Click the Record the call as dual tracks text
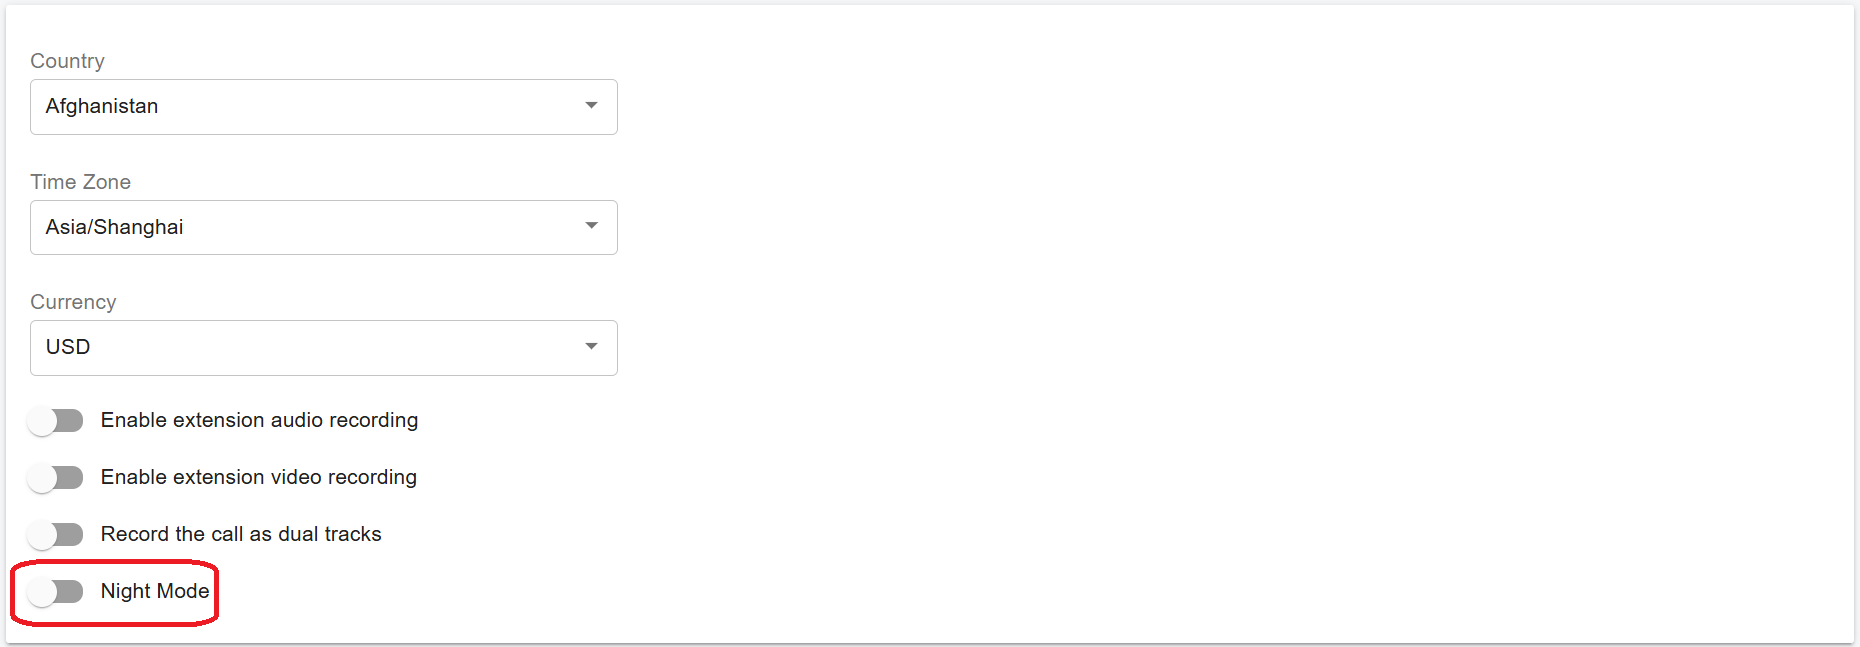 [240, 534]
